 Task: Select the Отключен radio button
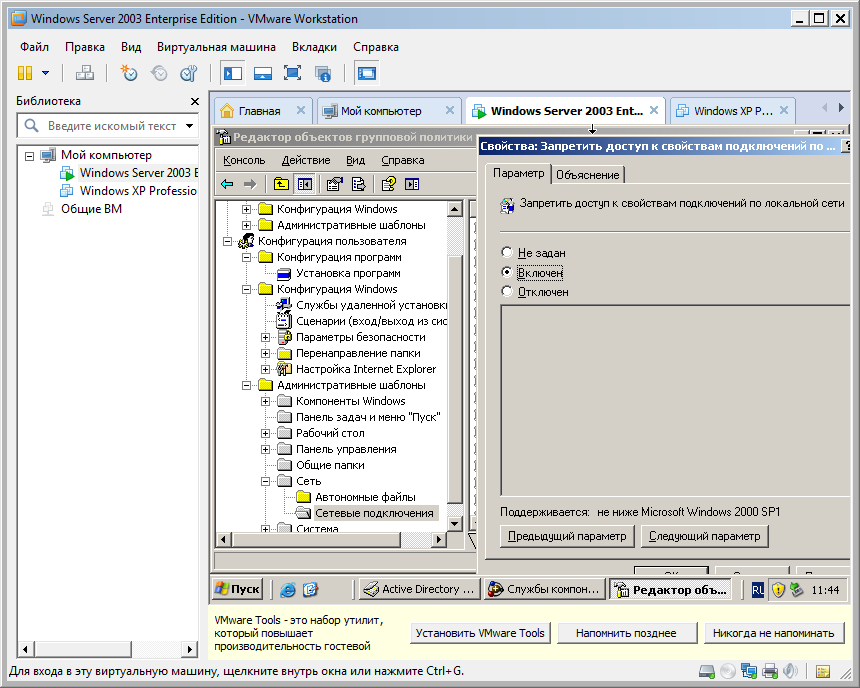coord(507,291)
